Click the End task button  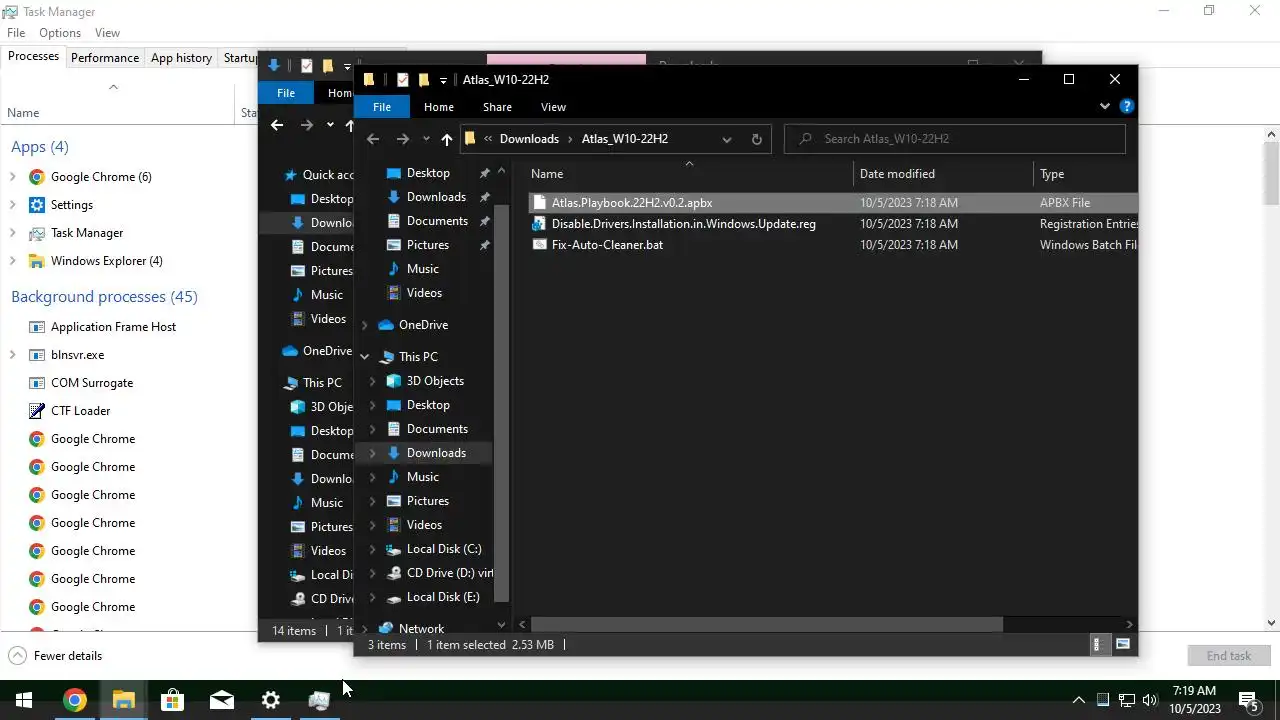1228,656
